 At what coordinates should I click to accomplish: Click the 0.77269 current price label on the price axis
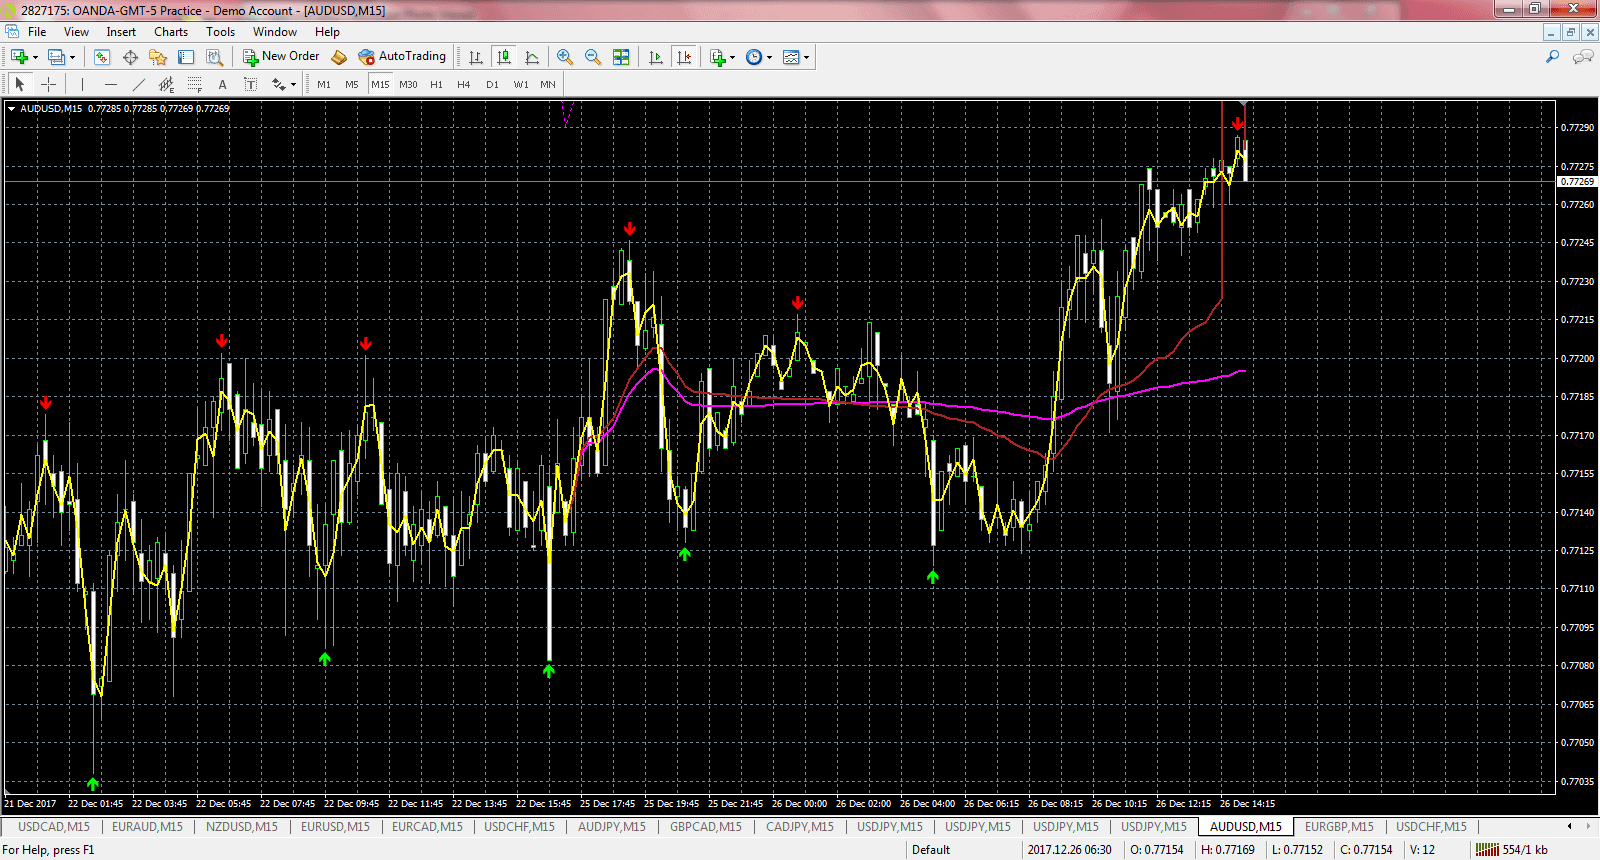tap(1577, 182)
